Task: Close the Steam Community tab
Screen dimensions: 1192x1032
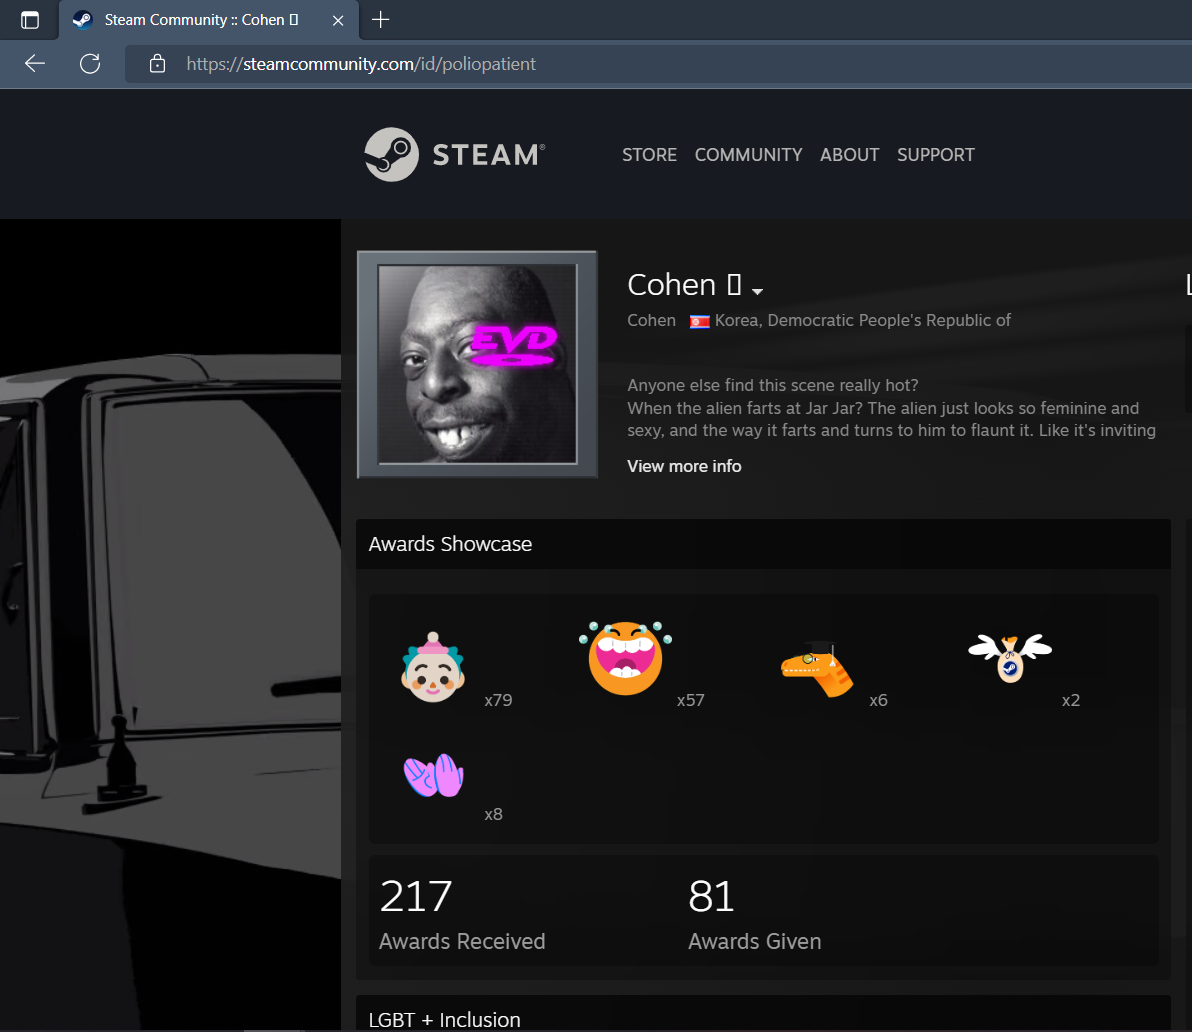Action: point(338,21)
